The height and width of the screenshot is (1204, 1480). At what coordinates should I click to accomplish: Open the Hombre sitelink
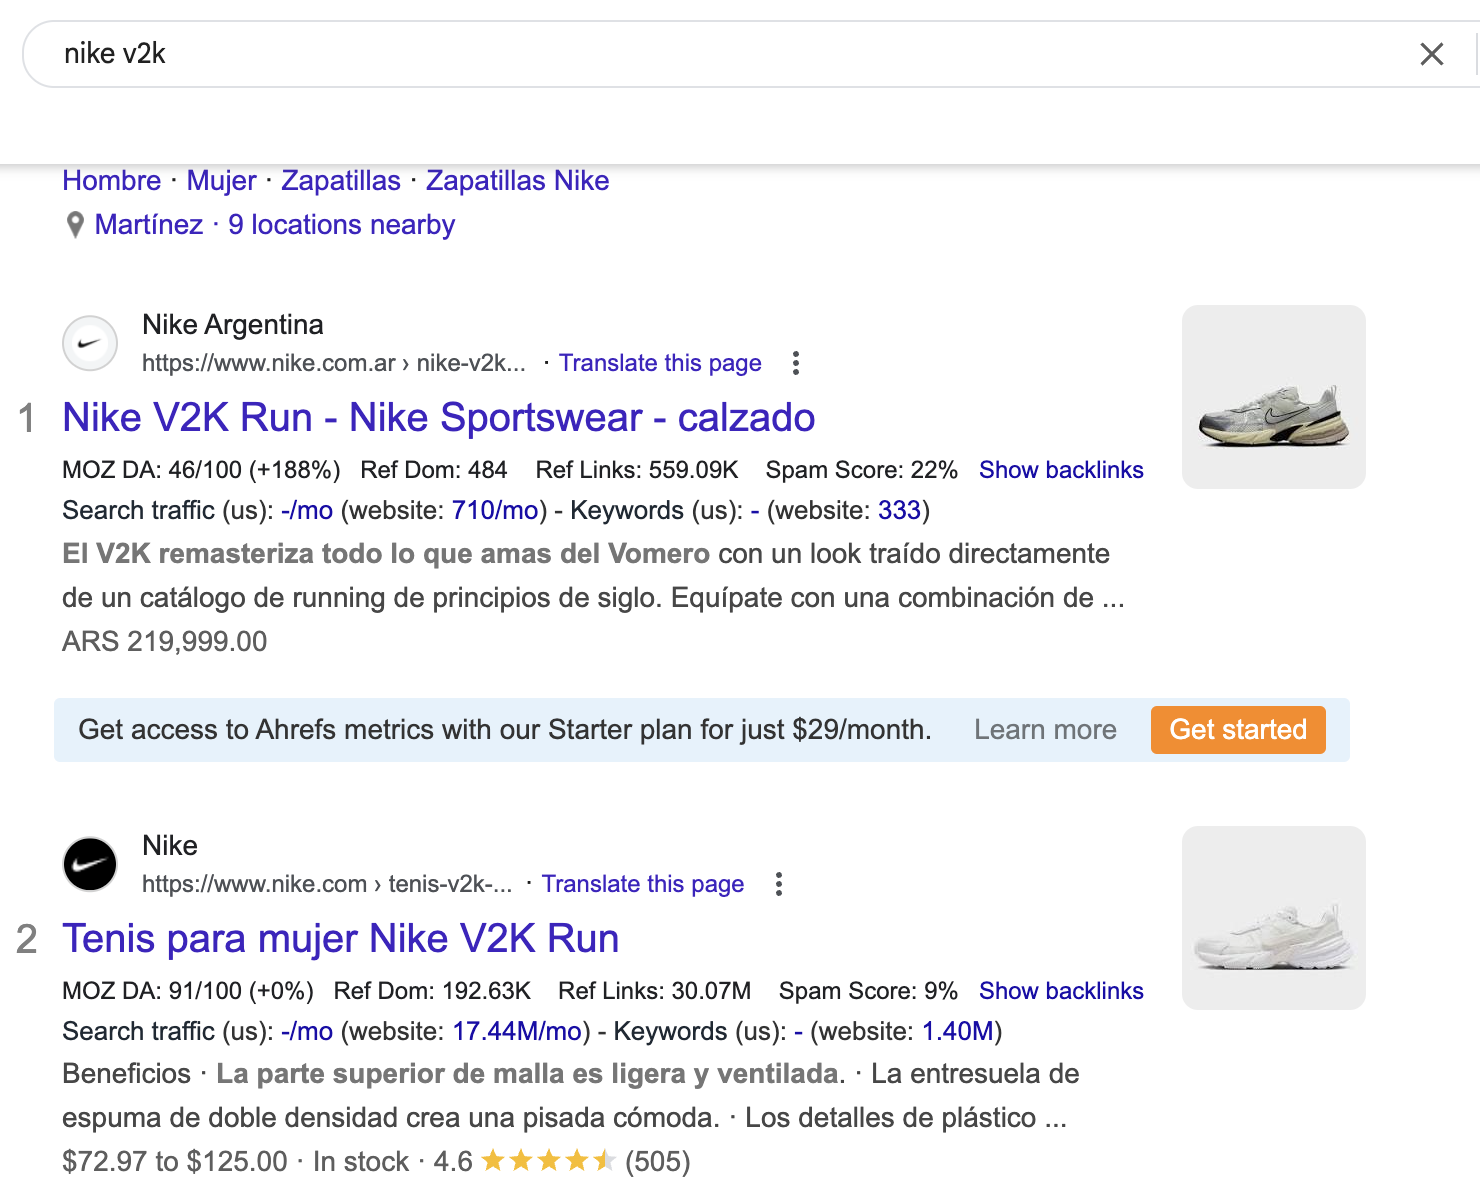111,181
